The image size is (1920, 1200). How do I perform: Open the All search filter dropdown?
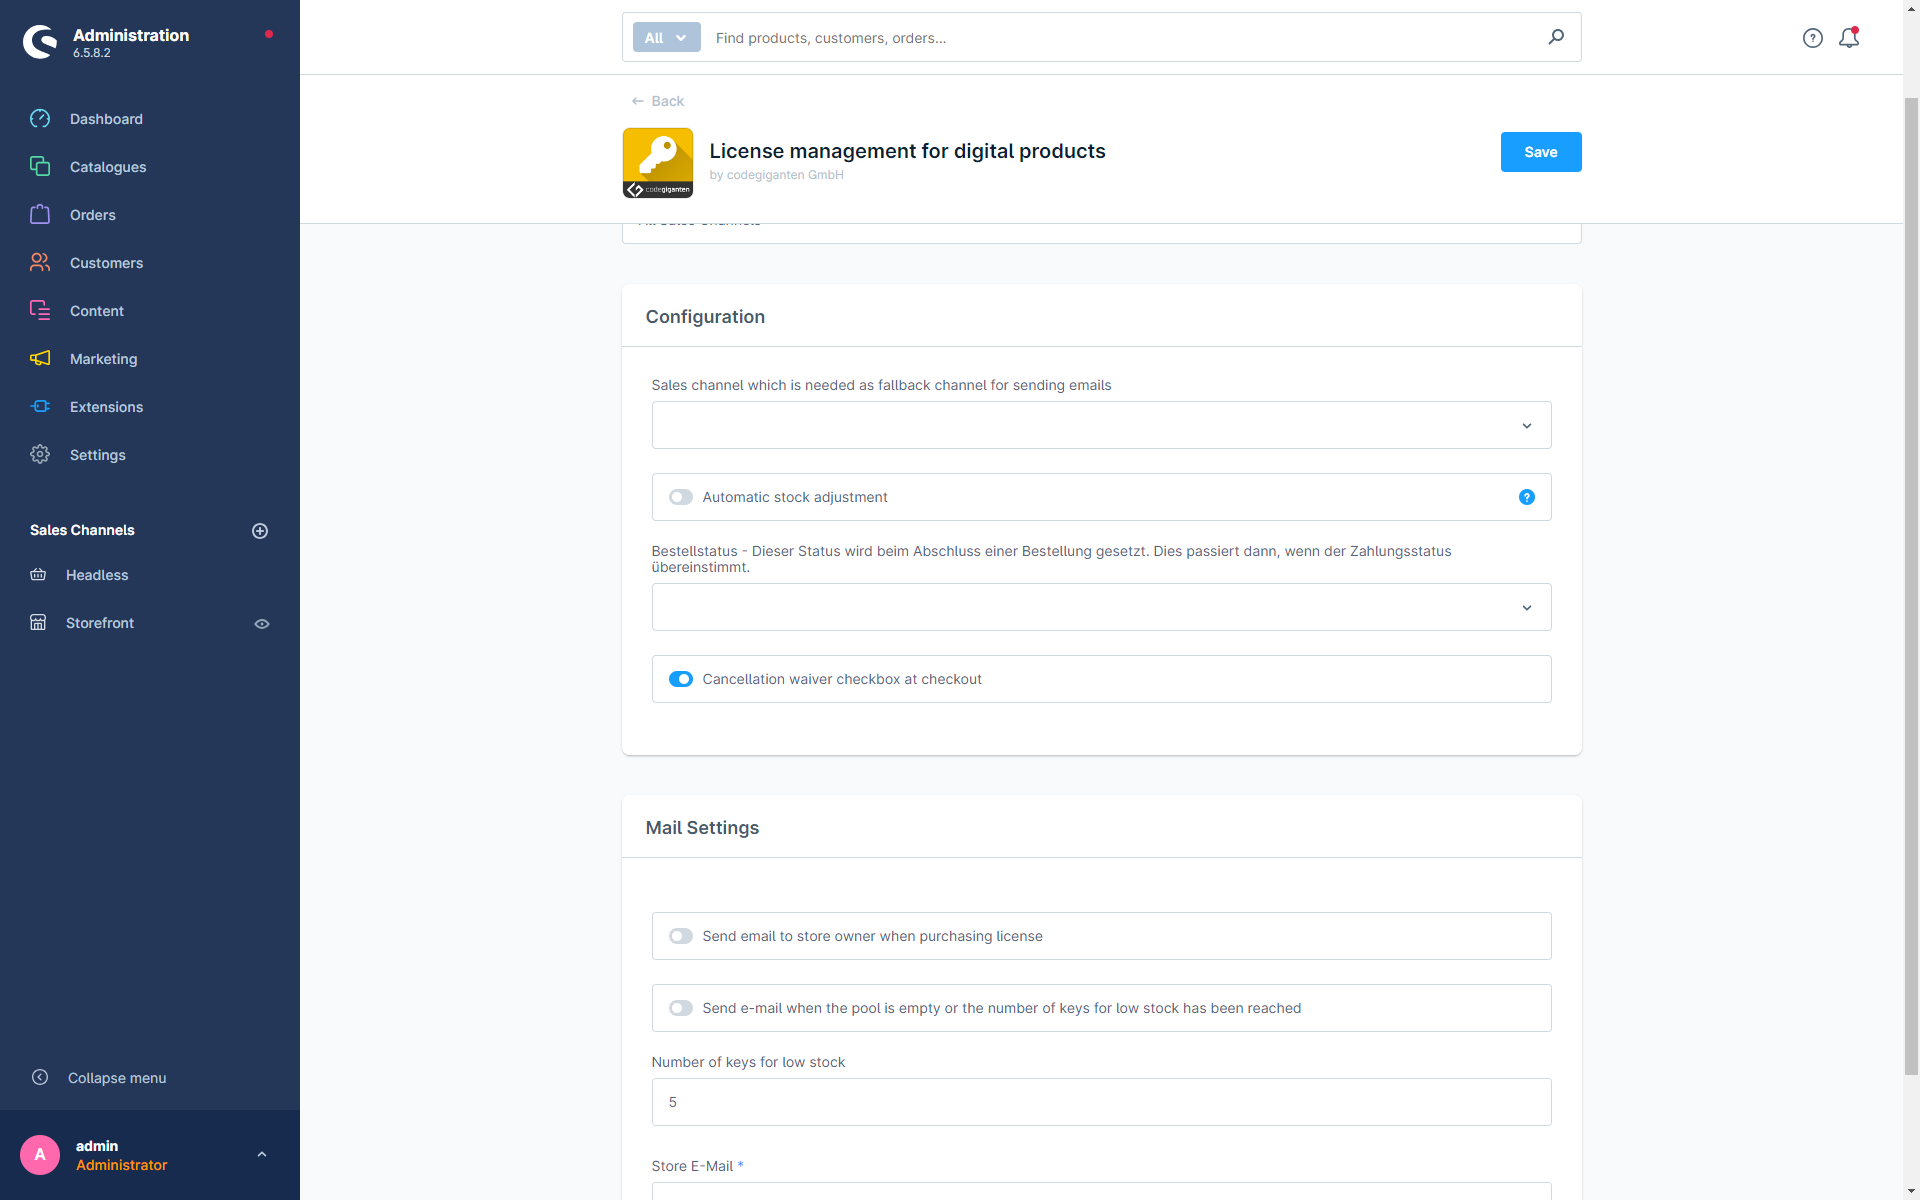click(x=666, y=37)
